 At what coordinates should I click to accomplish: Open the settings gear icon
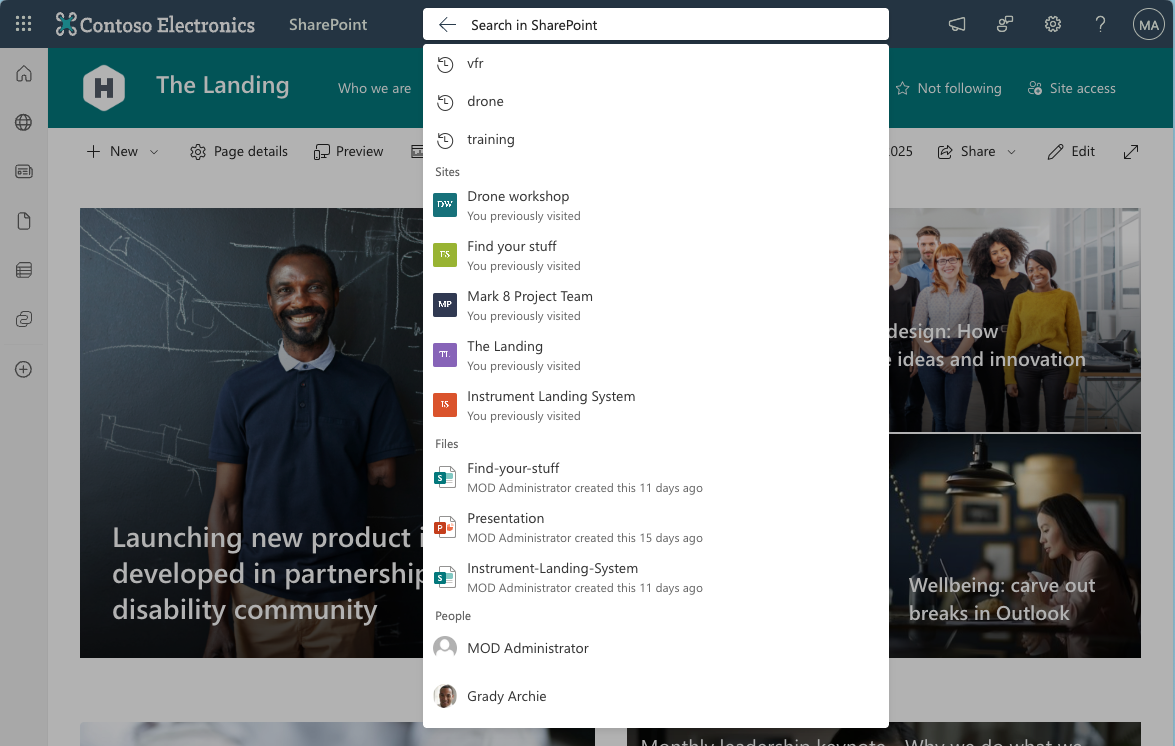click(x=1053, y=25)
